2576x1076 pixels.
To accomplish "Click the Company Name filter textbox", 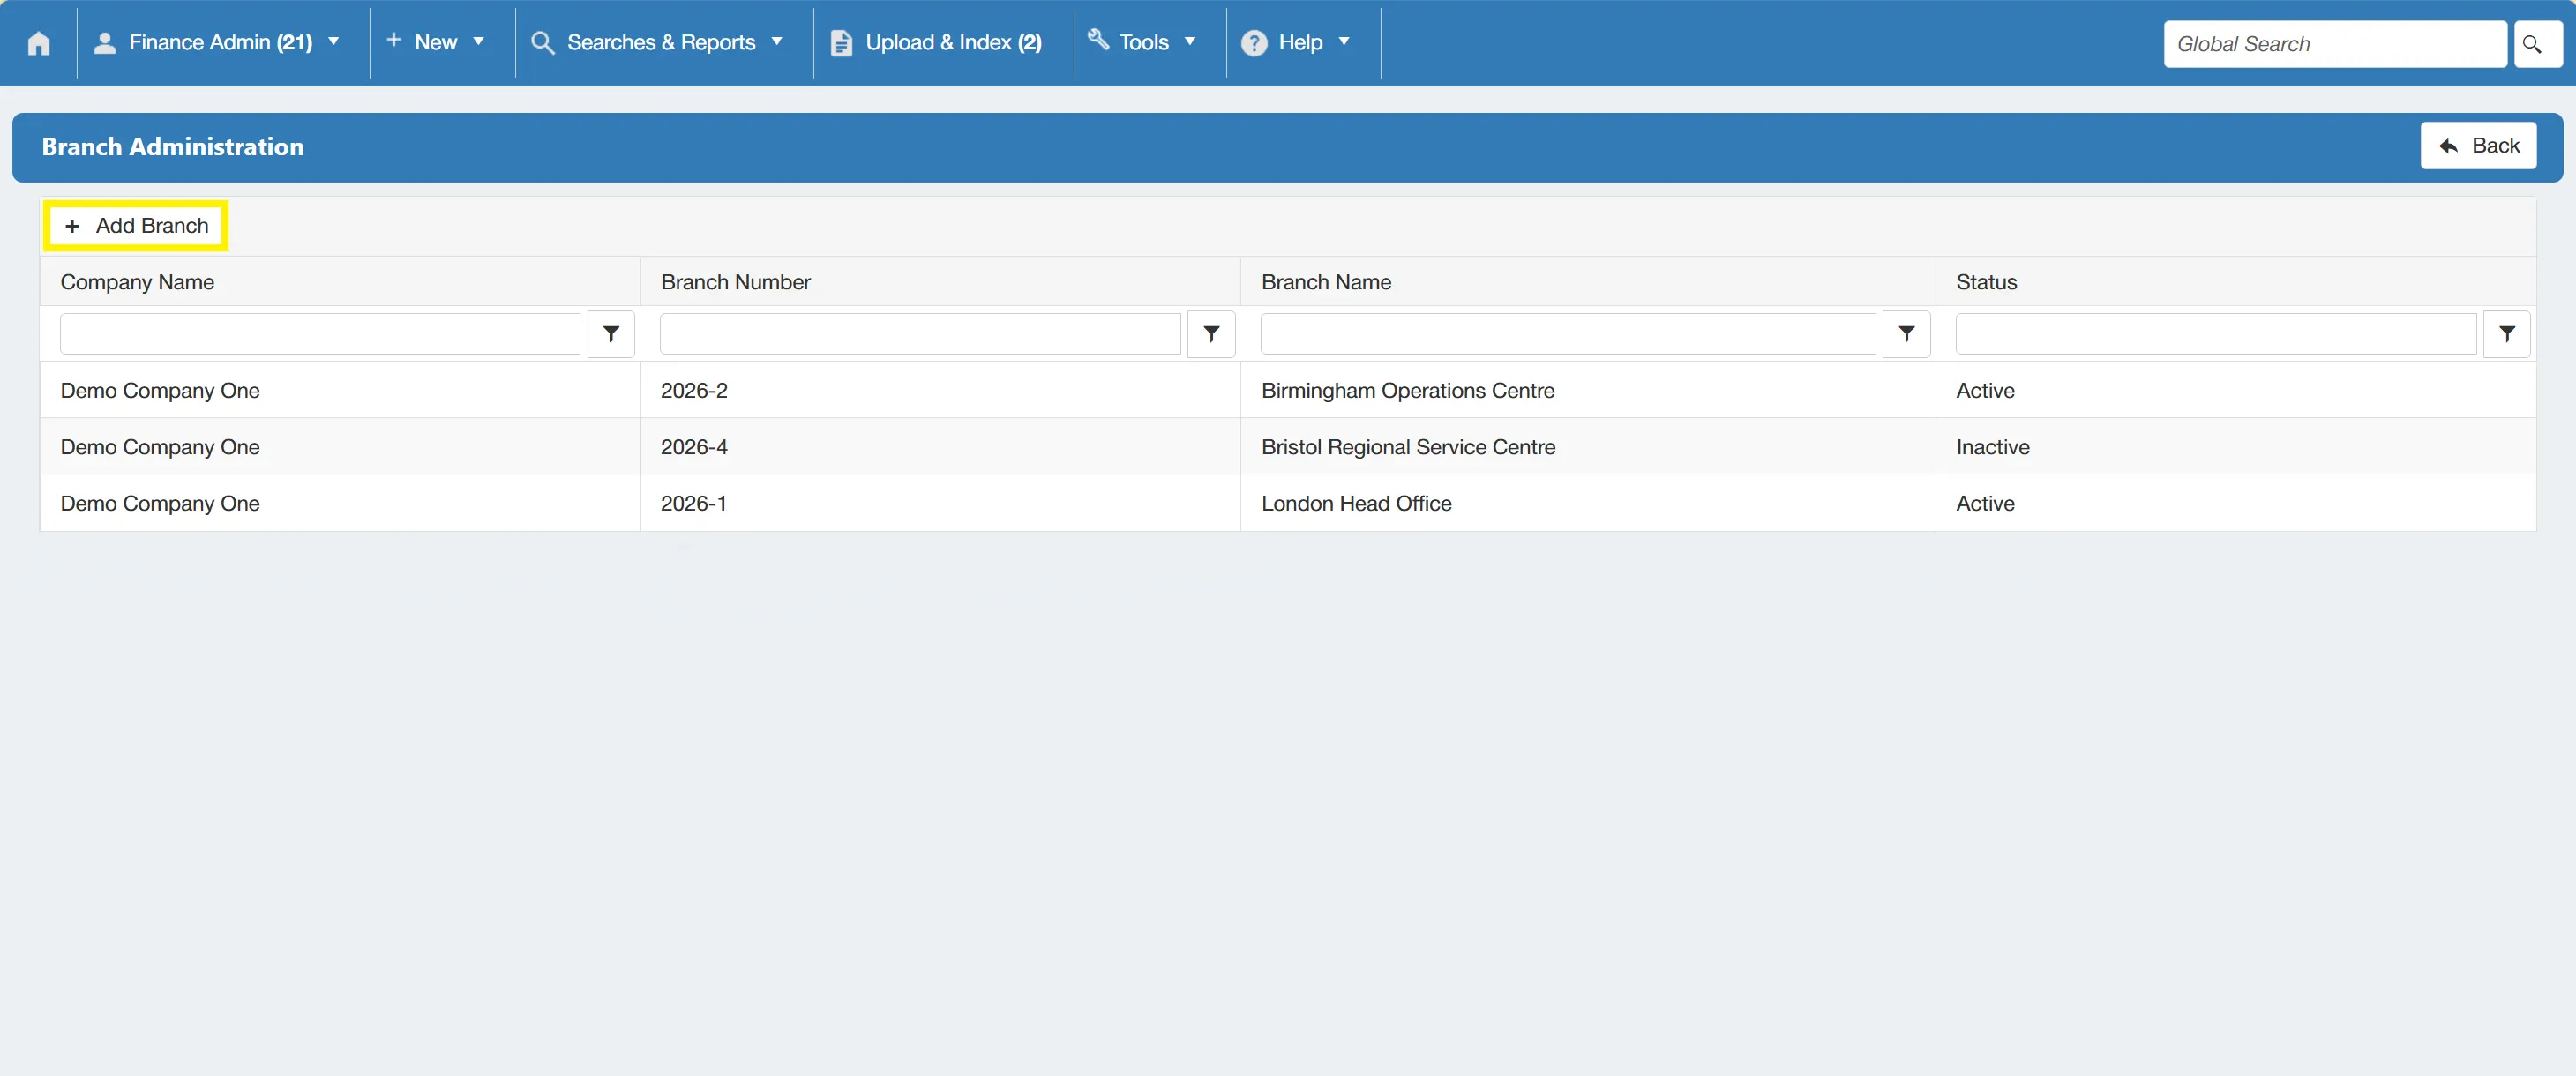I will [x=320, y=334].
